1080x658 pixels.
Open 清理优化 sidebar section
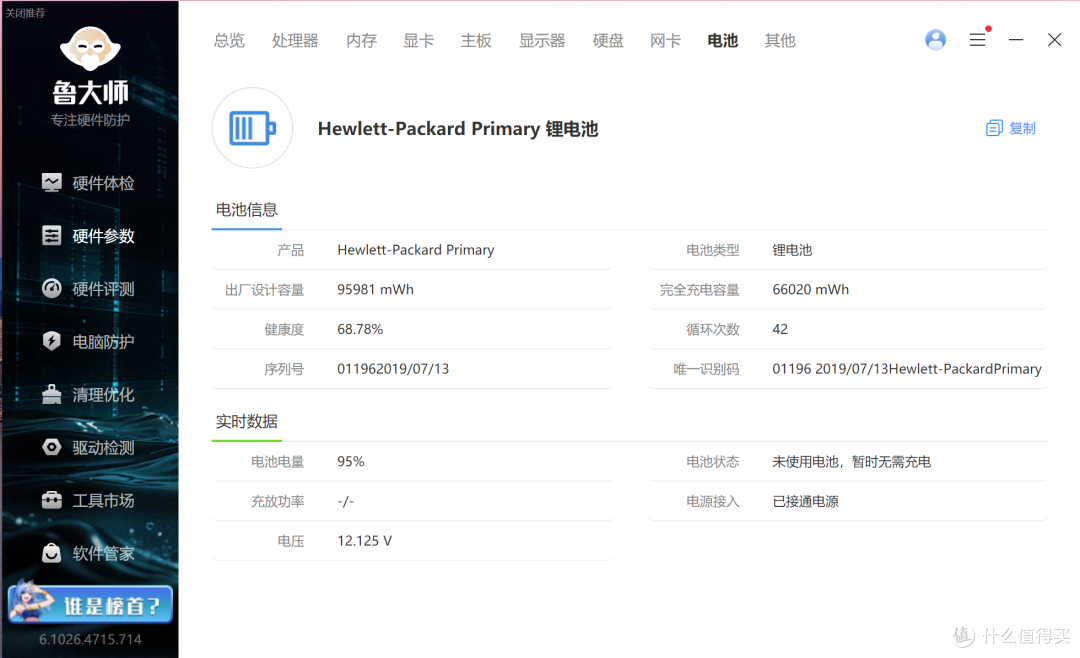tap(88, 395)
